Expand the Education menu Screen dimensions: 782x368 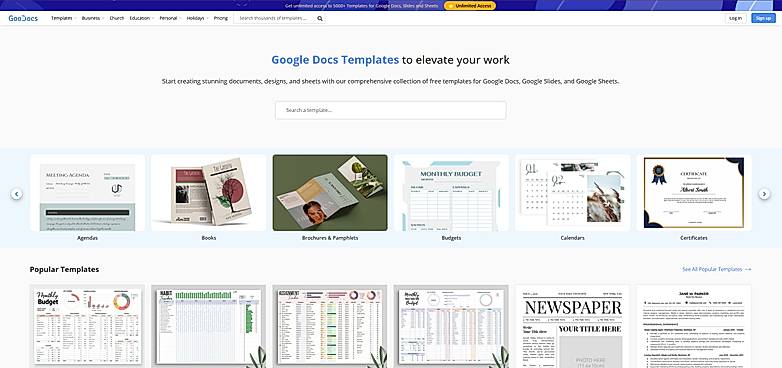(142, 18)
